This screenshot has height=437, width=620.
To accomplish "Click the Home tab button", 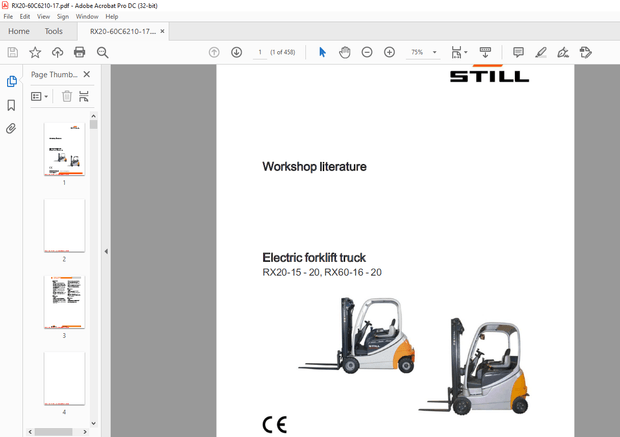I will 18,31.
